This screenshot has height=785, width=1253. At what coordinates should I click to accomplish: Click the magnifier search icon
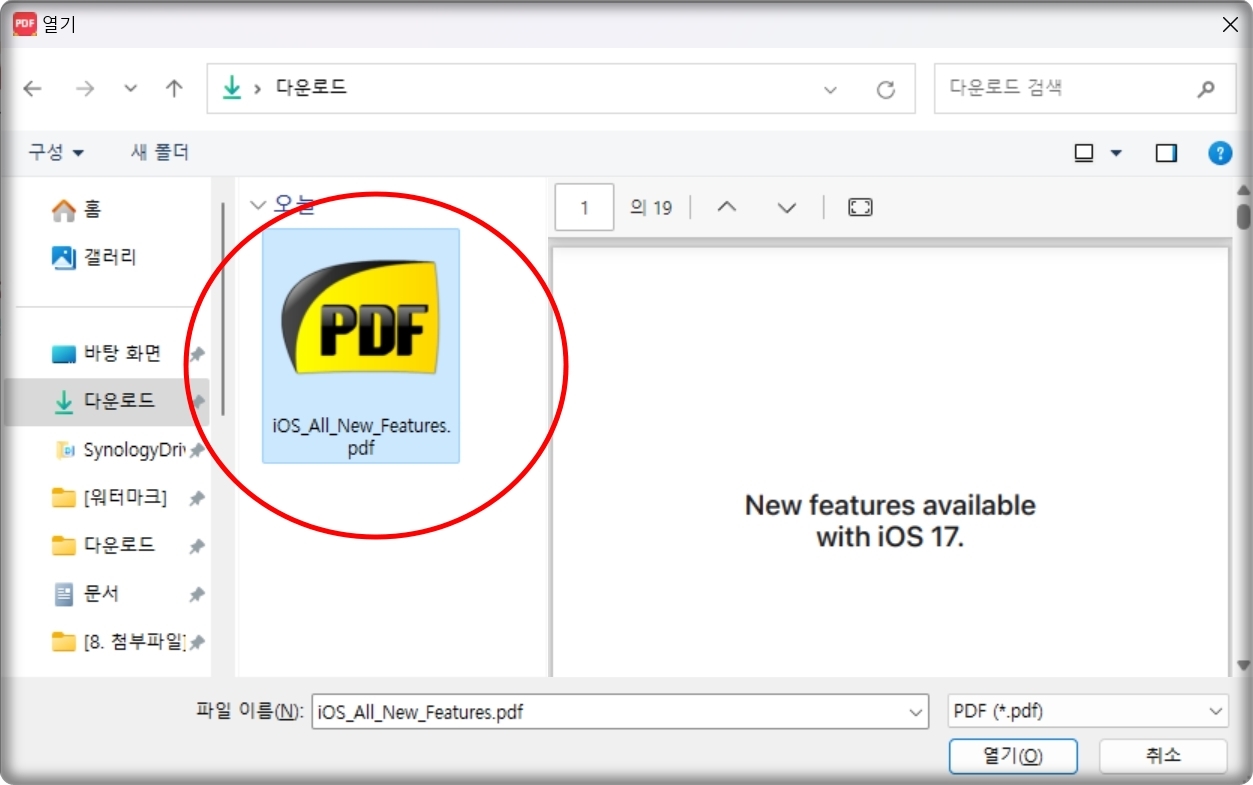(x=1205, y=89)
